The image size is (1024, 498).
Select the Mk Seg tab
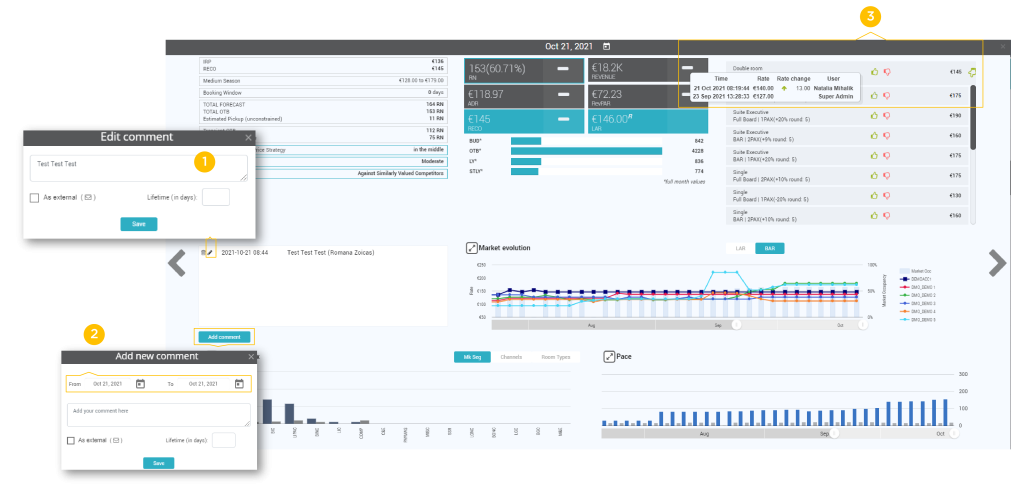coord(472,357)
